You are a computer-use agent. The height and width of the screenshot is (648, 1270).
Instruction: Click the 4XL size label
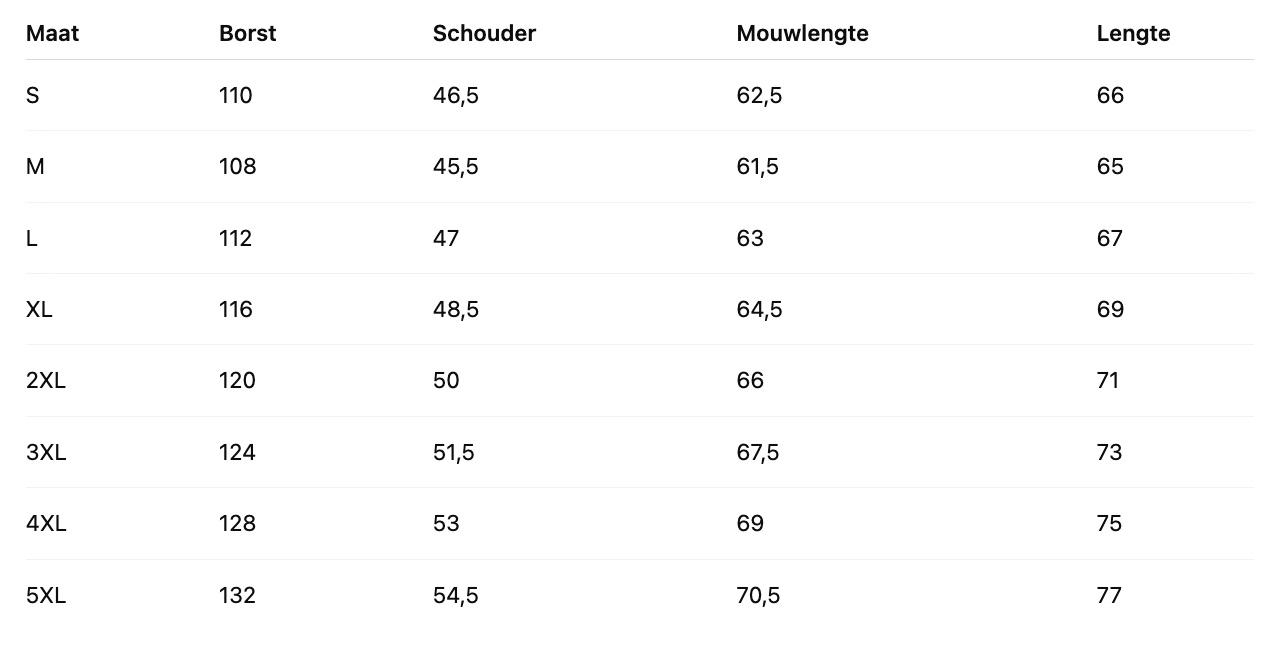coord(46,523)
